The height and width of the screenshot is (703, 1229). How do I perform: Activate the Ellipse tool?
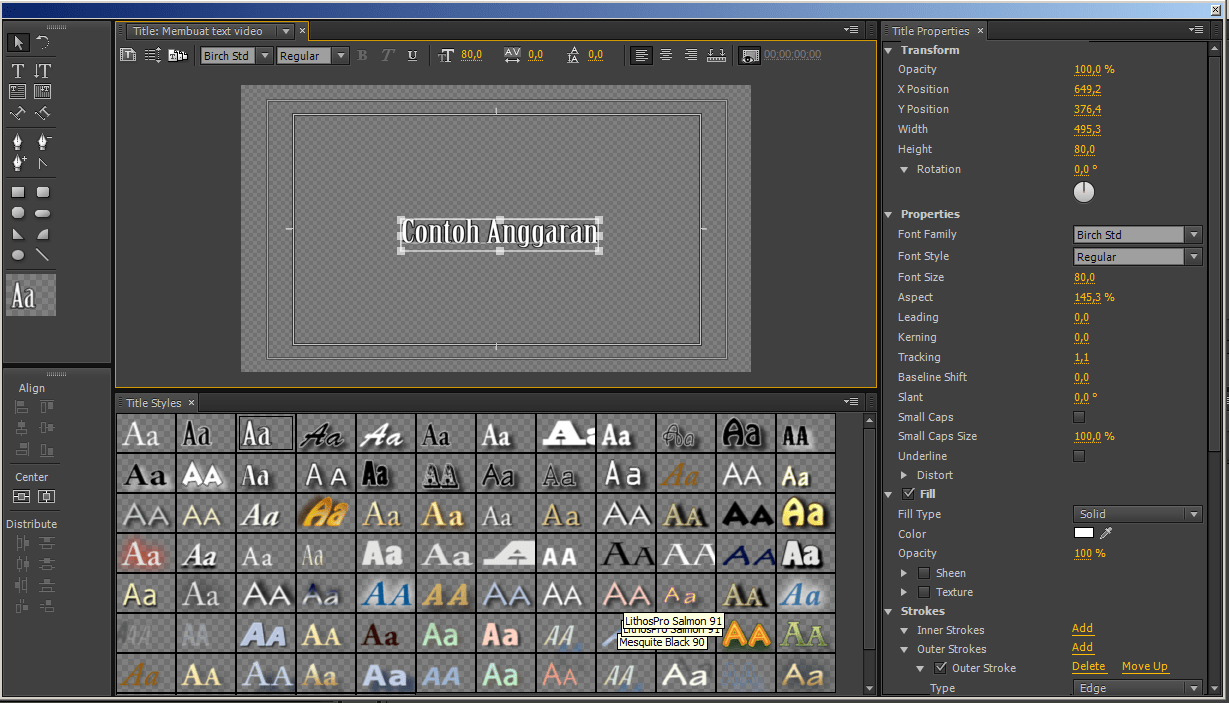(x=17, y=255)
